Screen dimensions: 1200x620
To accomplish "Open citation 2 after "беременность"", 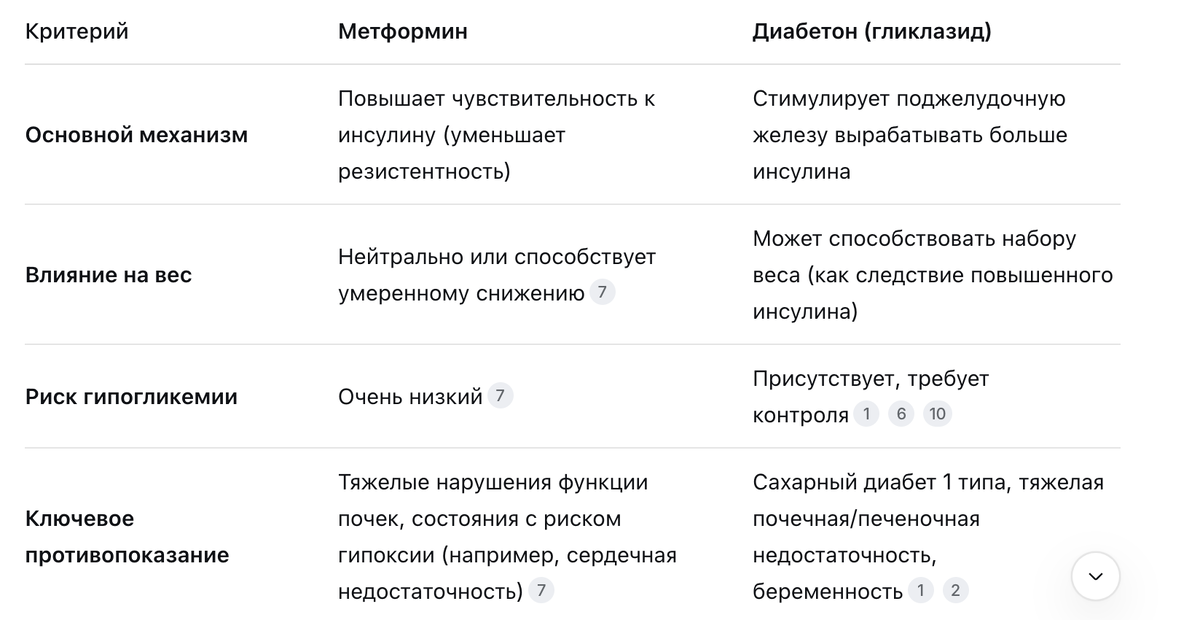I will [955, 590].
